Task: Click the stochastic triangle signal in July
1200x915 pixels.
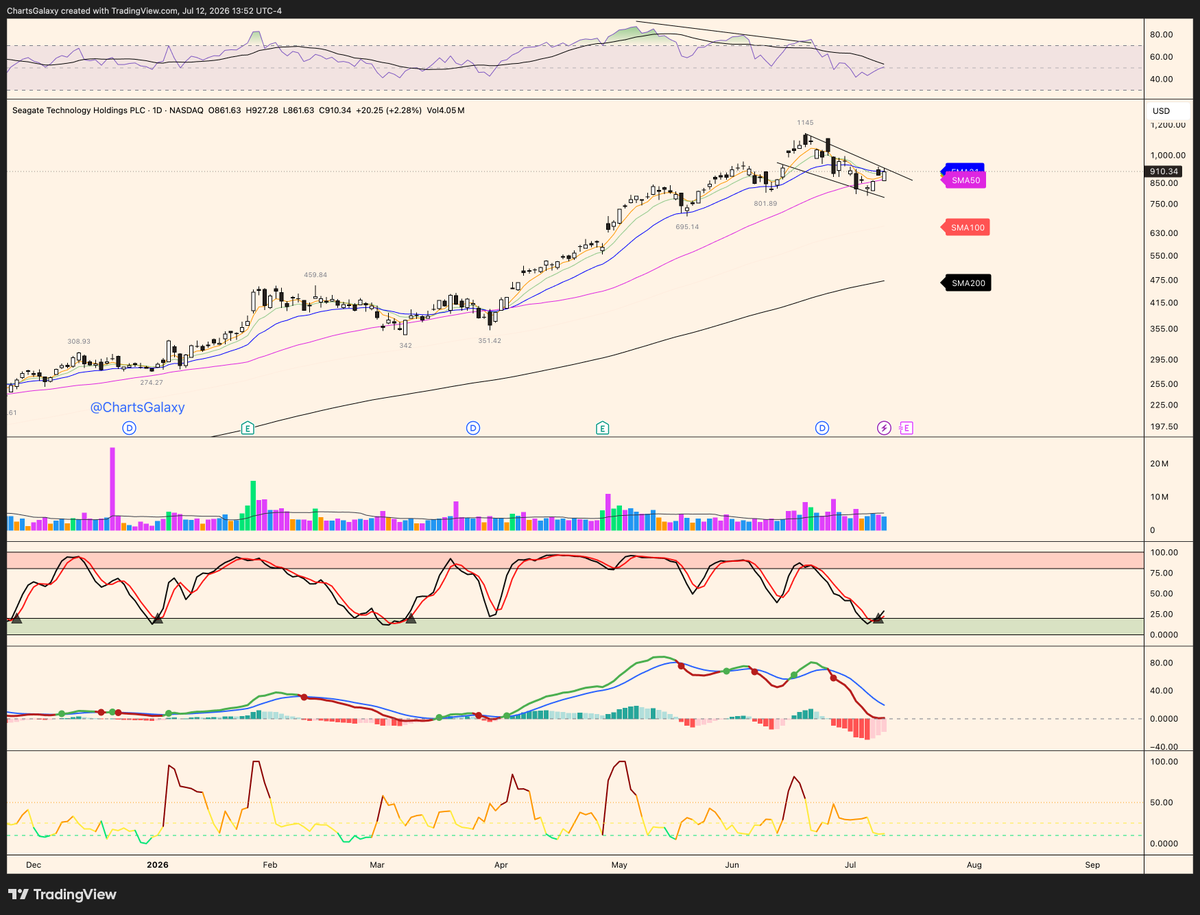Action: pos(878,619)
